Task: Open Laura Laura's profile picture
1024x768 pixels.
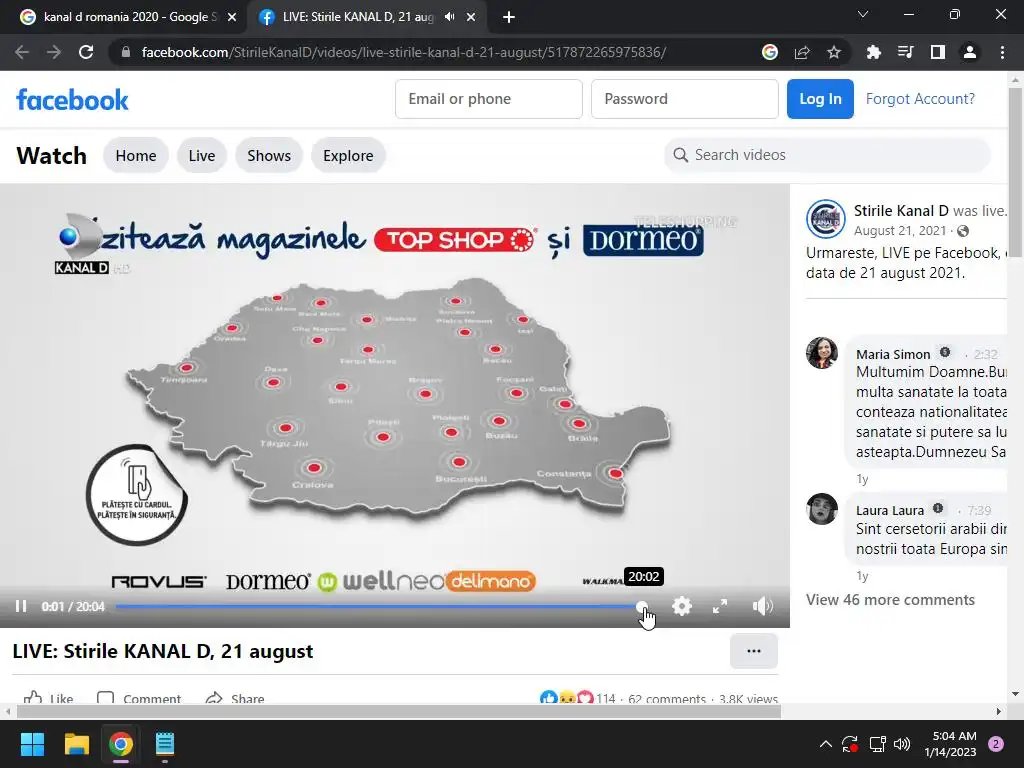Action: pos(822,509)
